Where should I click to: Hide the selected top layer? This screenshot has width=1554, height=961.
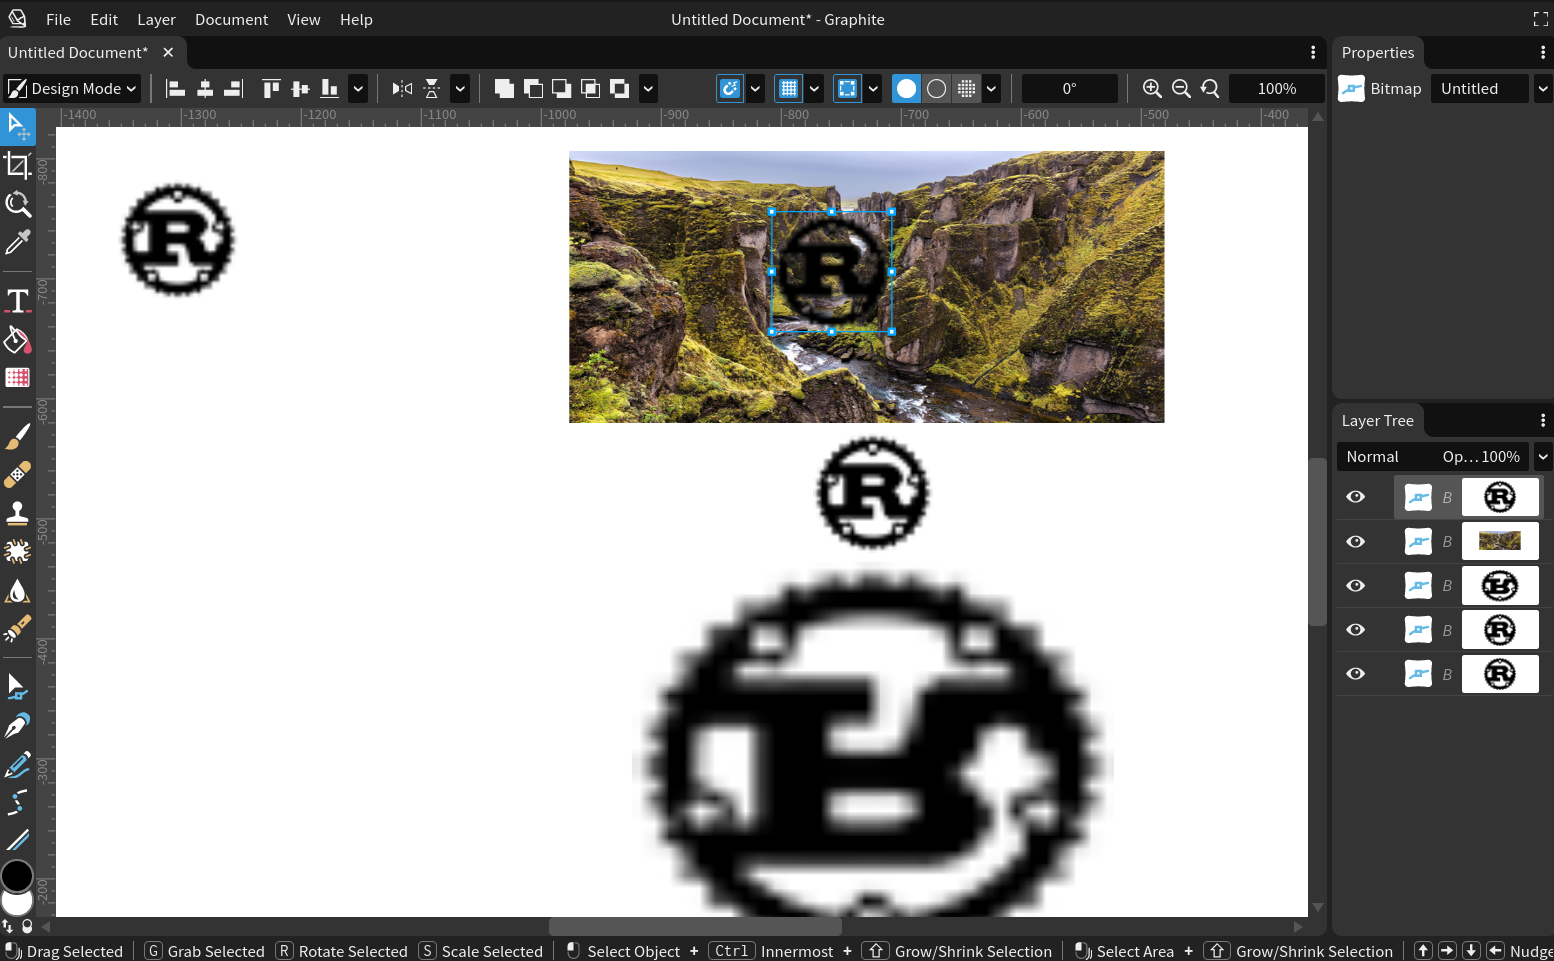coord(1356,497)
